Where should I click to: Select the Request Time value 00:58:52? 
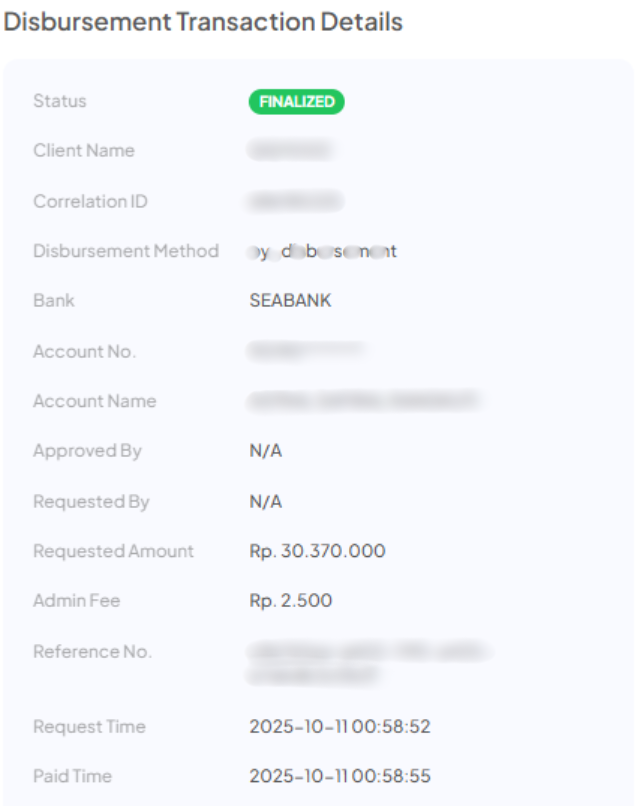click(340, 726)
